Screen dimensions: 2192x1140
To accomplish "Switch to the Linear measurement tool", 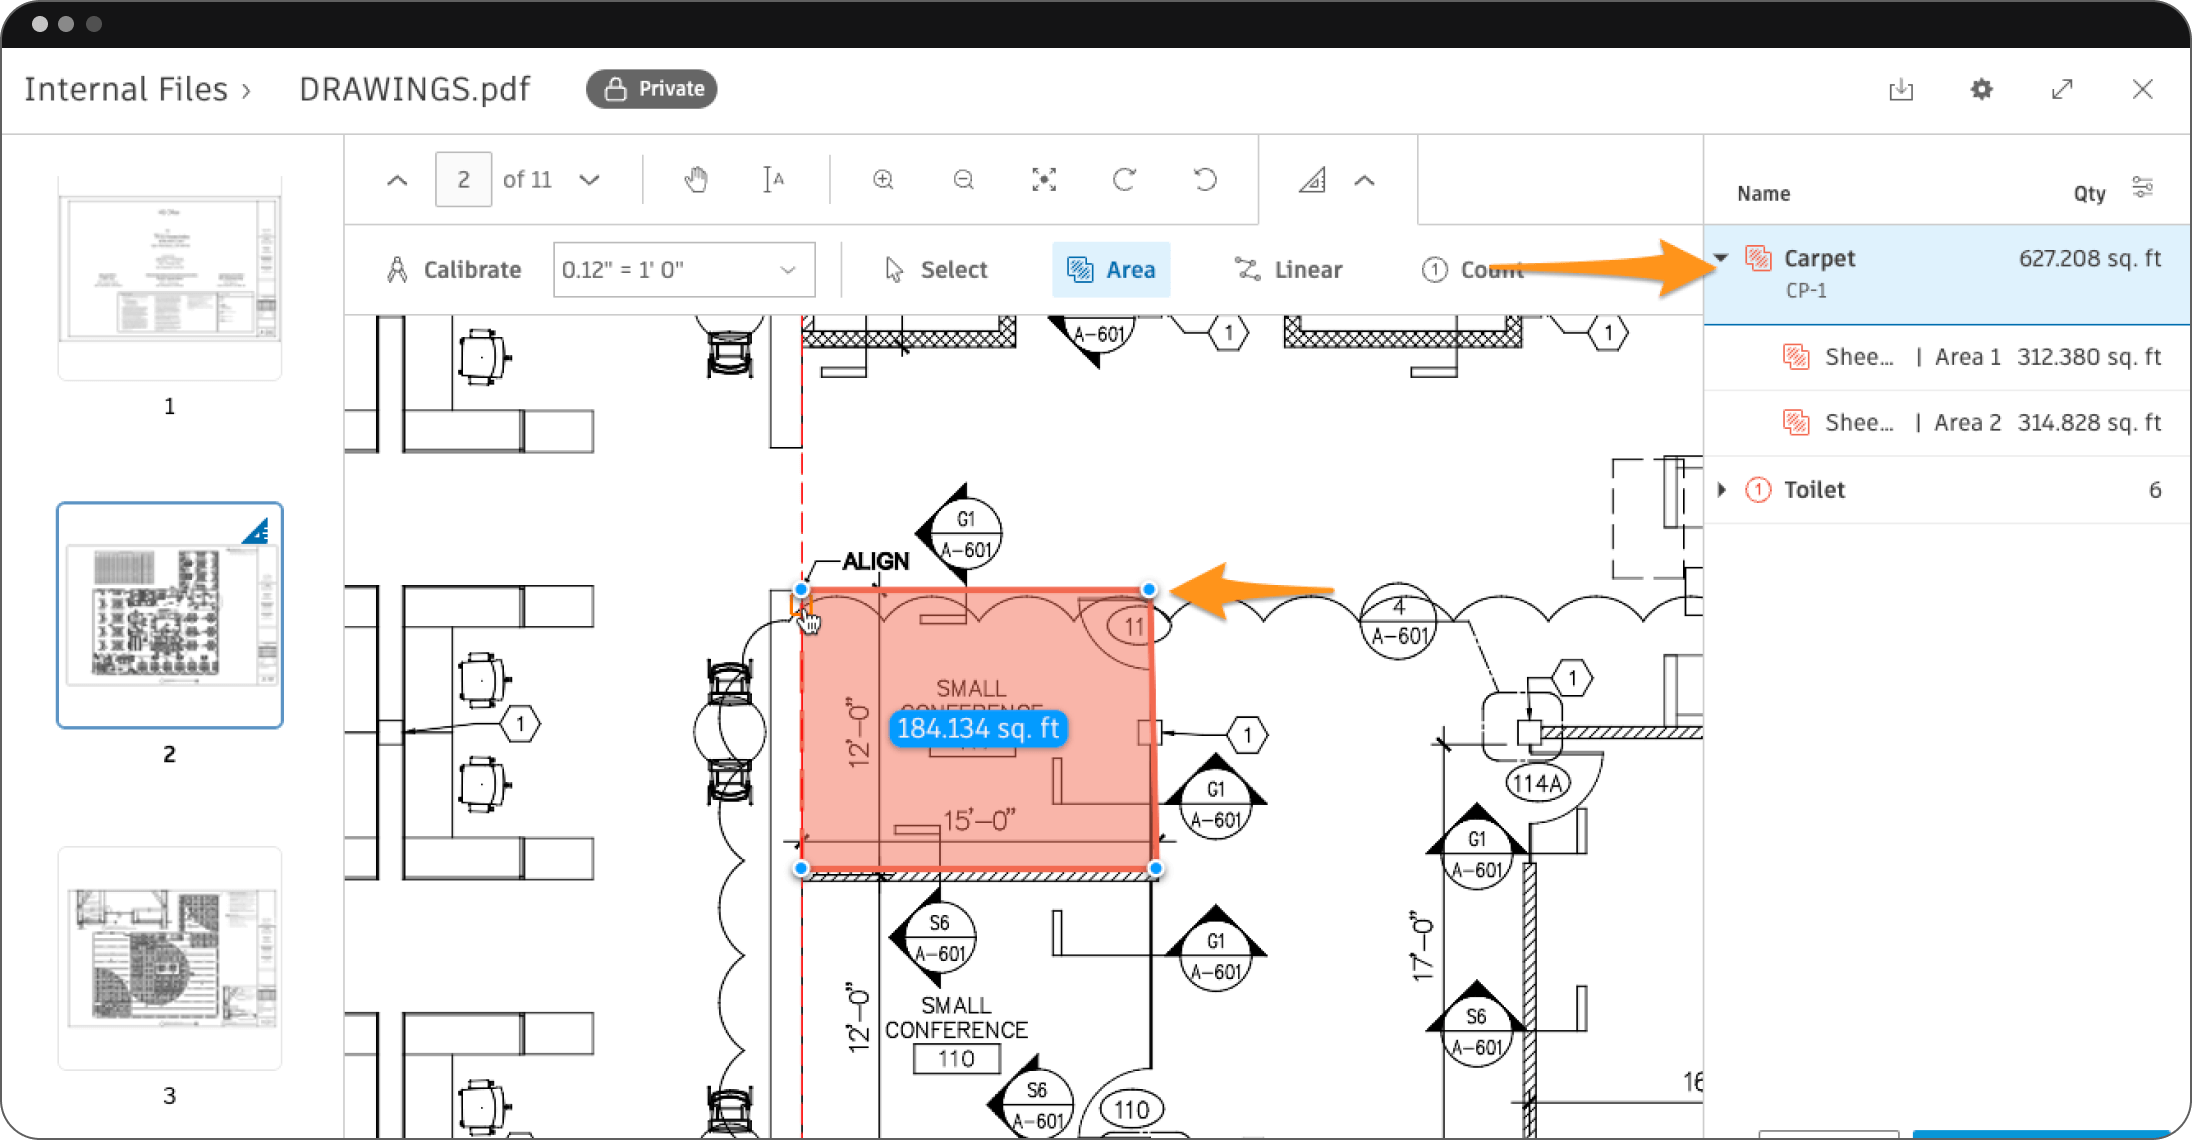I will [x=1288, y=270].
